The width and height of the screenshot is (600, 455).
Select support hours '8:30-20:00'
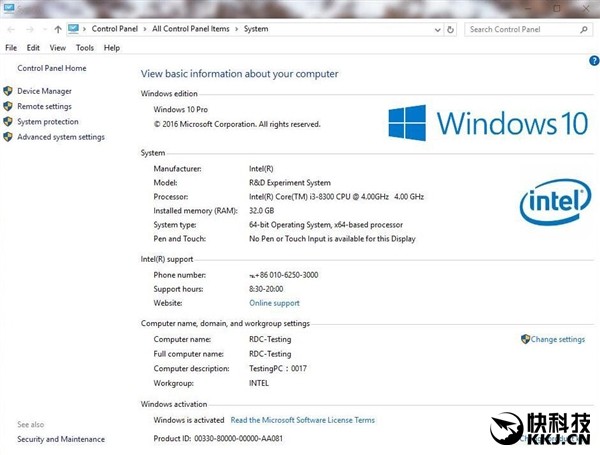coord(266,289)
